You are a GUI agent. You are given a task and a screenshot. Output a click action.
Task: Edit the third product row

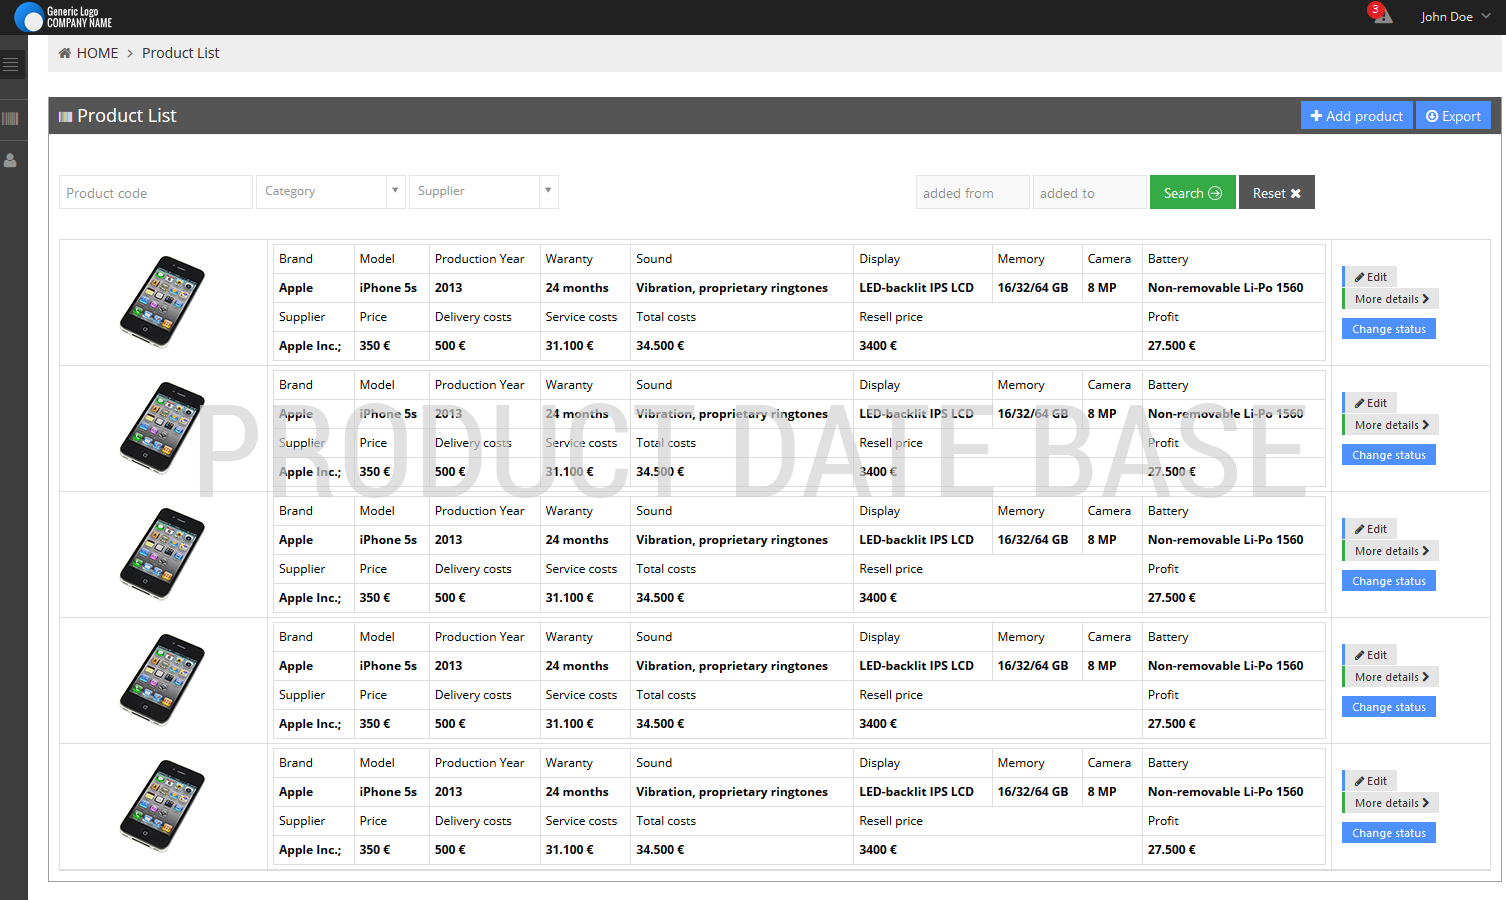[x=1370, y=529]
